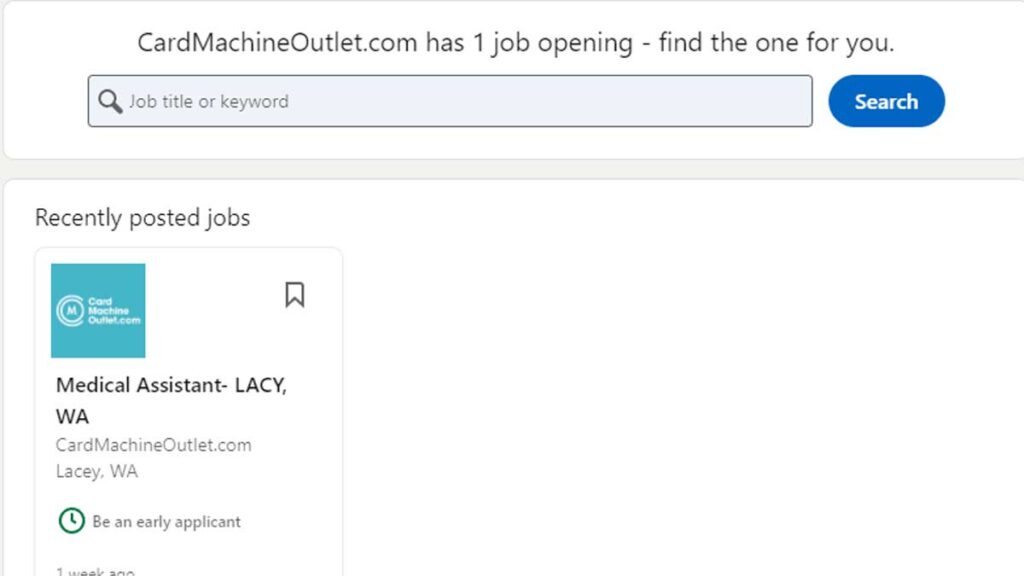
Task: Click the magnifying glass icon in search field
Action: 110,101
